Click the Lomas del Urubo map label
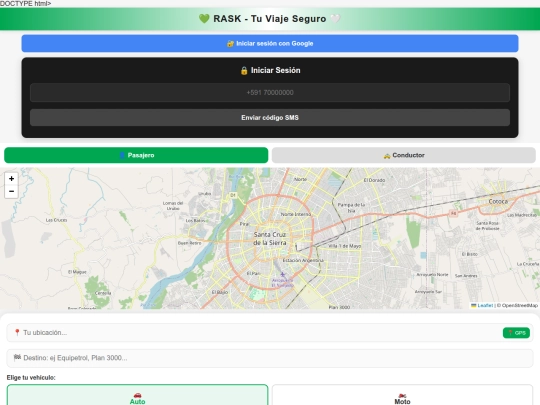The width and height of the screenshot is (540, 405). [173, 206]
